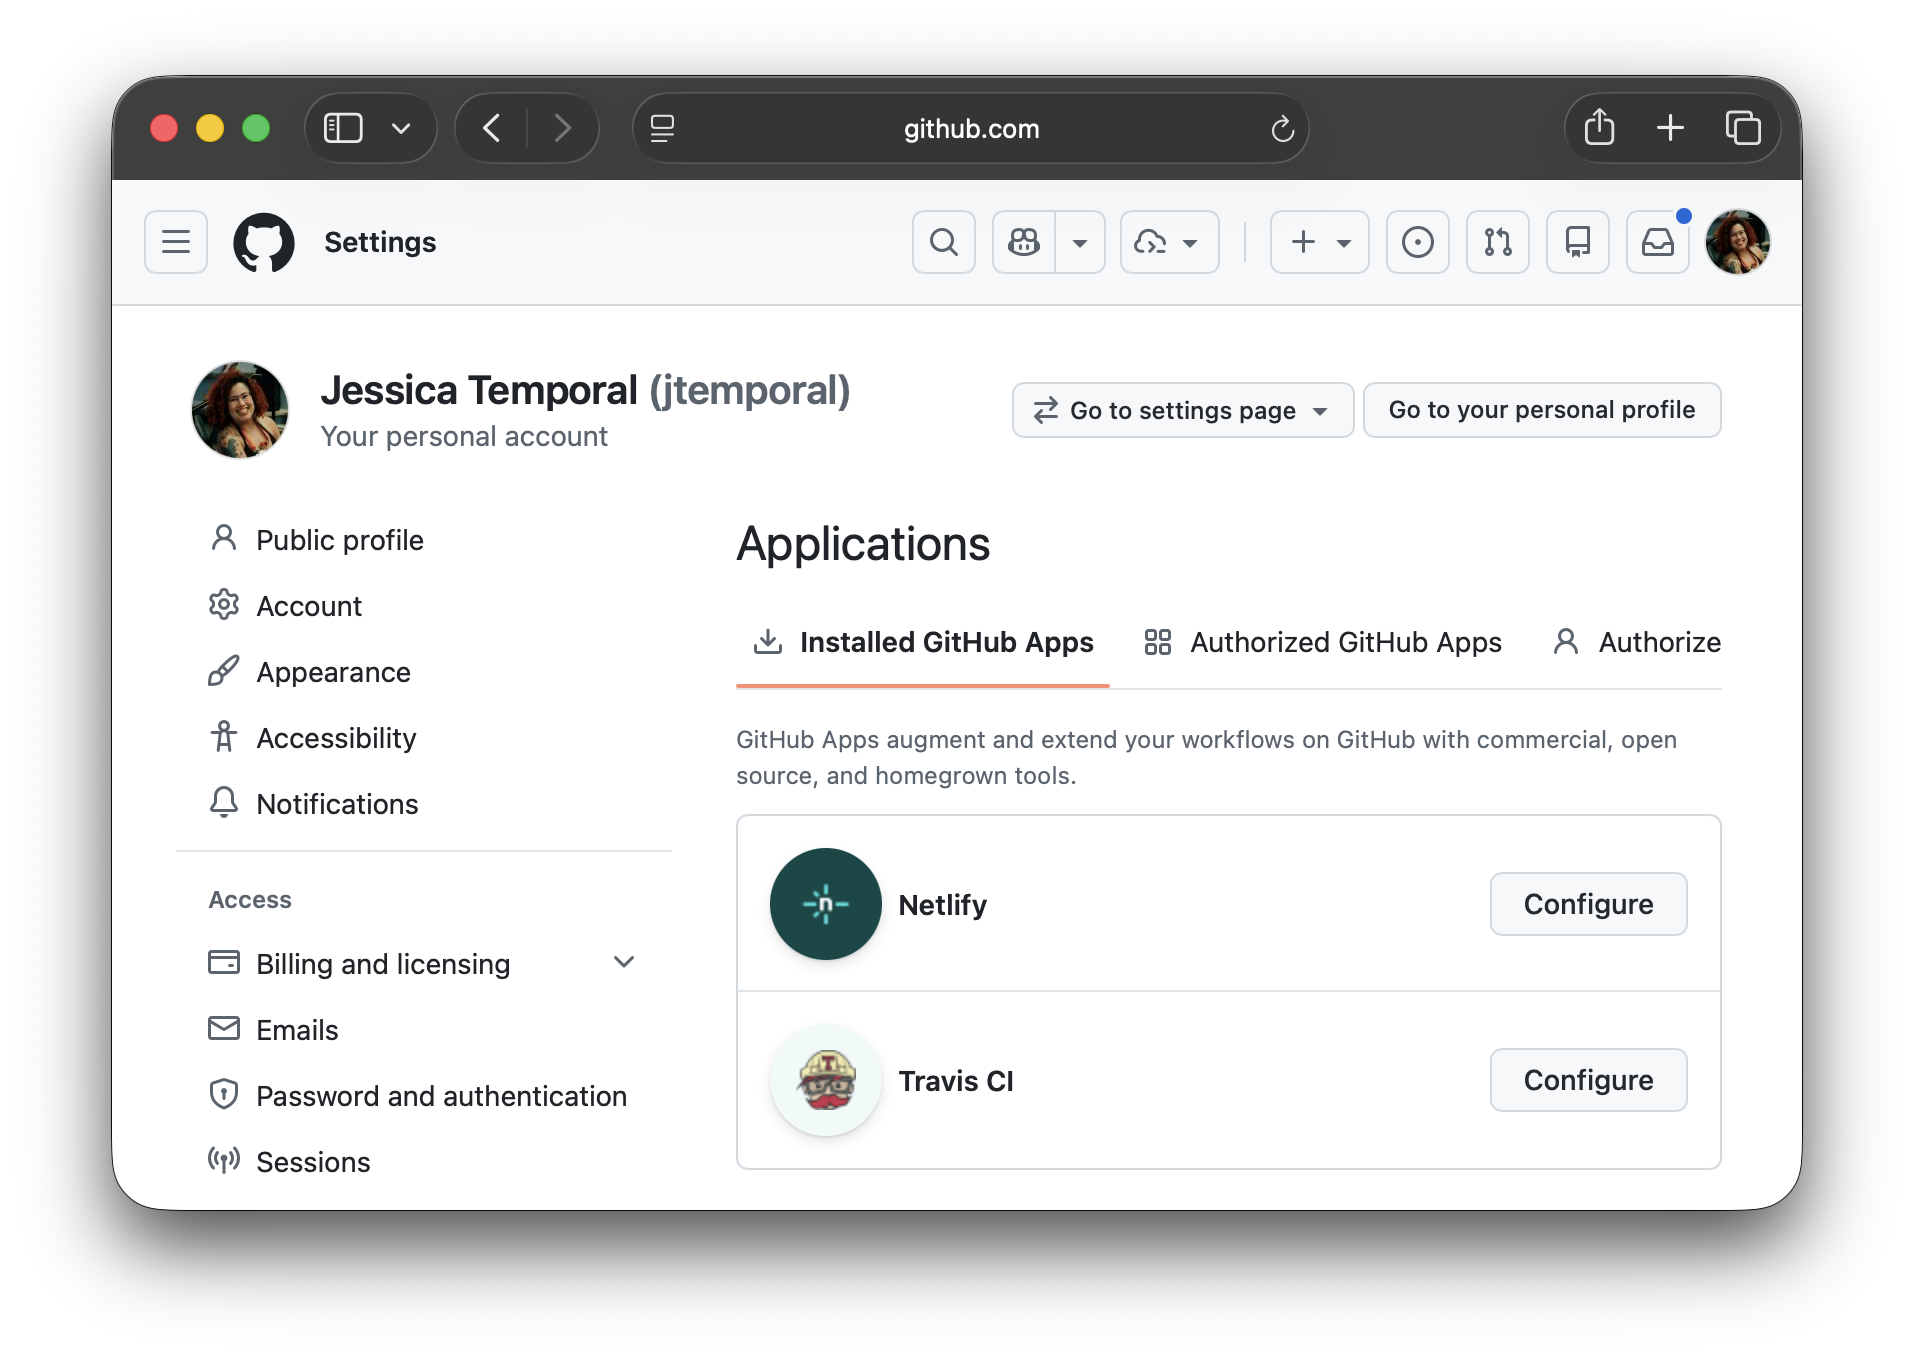The image size is (1914, 1358).
Task: Open Emails settings
Action: [x=424, y=1030]
